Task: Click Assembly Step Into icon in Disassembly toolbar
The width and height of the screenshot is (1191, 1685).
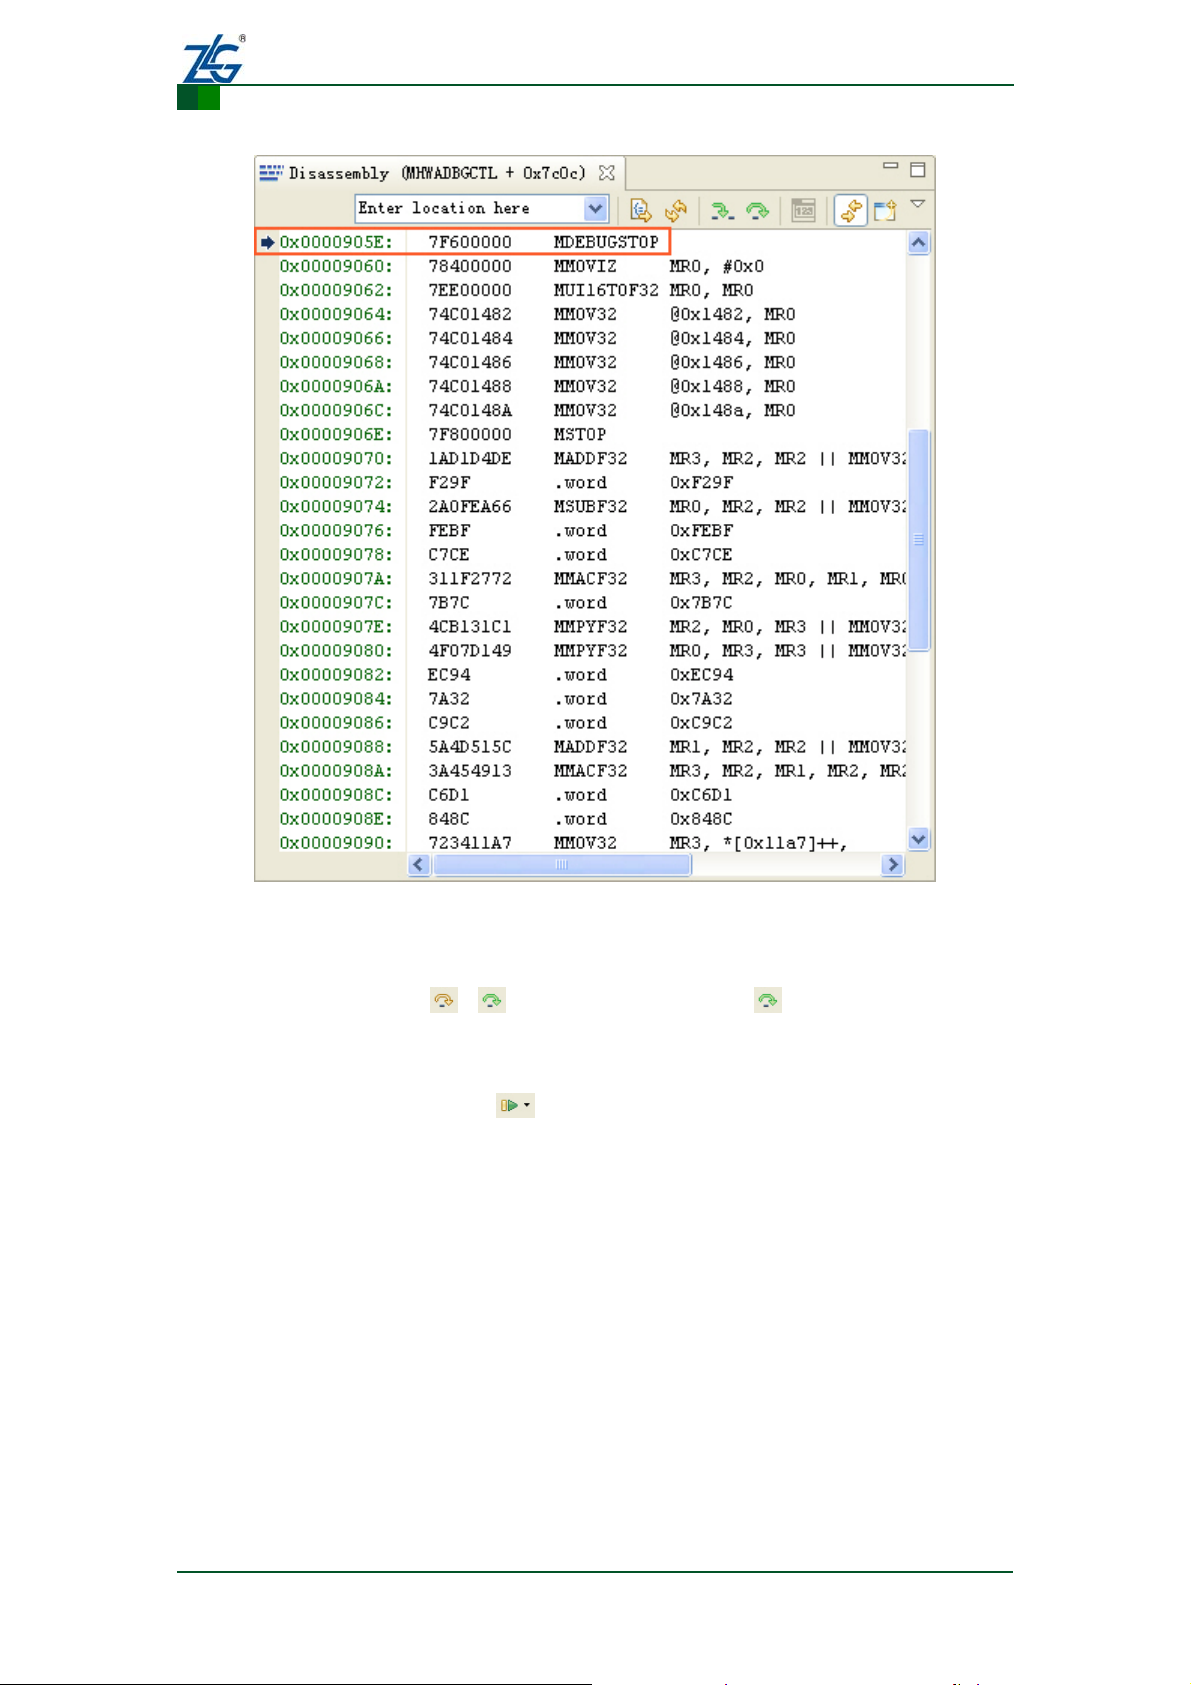Action: pos(721,210)
